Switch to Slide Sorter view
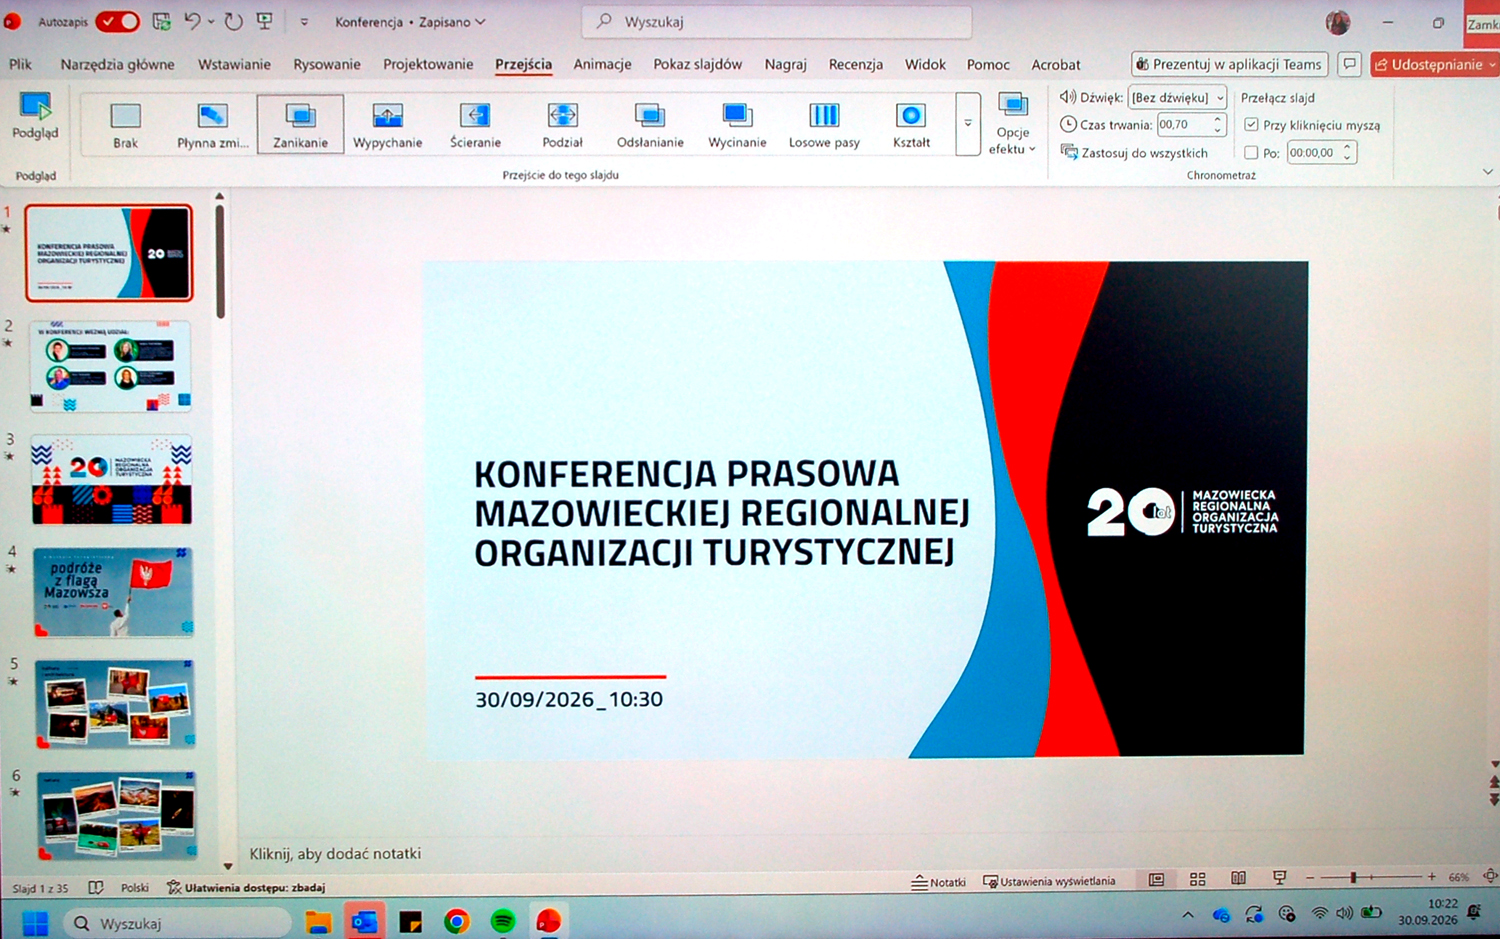Image resolution: width=1500 pixels, height=939 pixels. click(x=1197, y=879)
